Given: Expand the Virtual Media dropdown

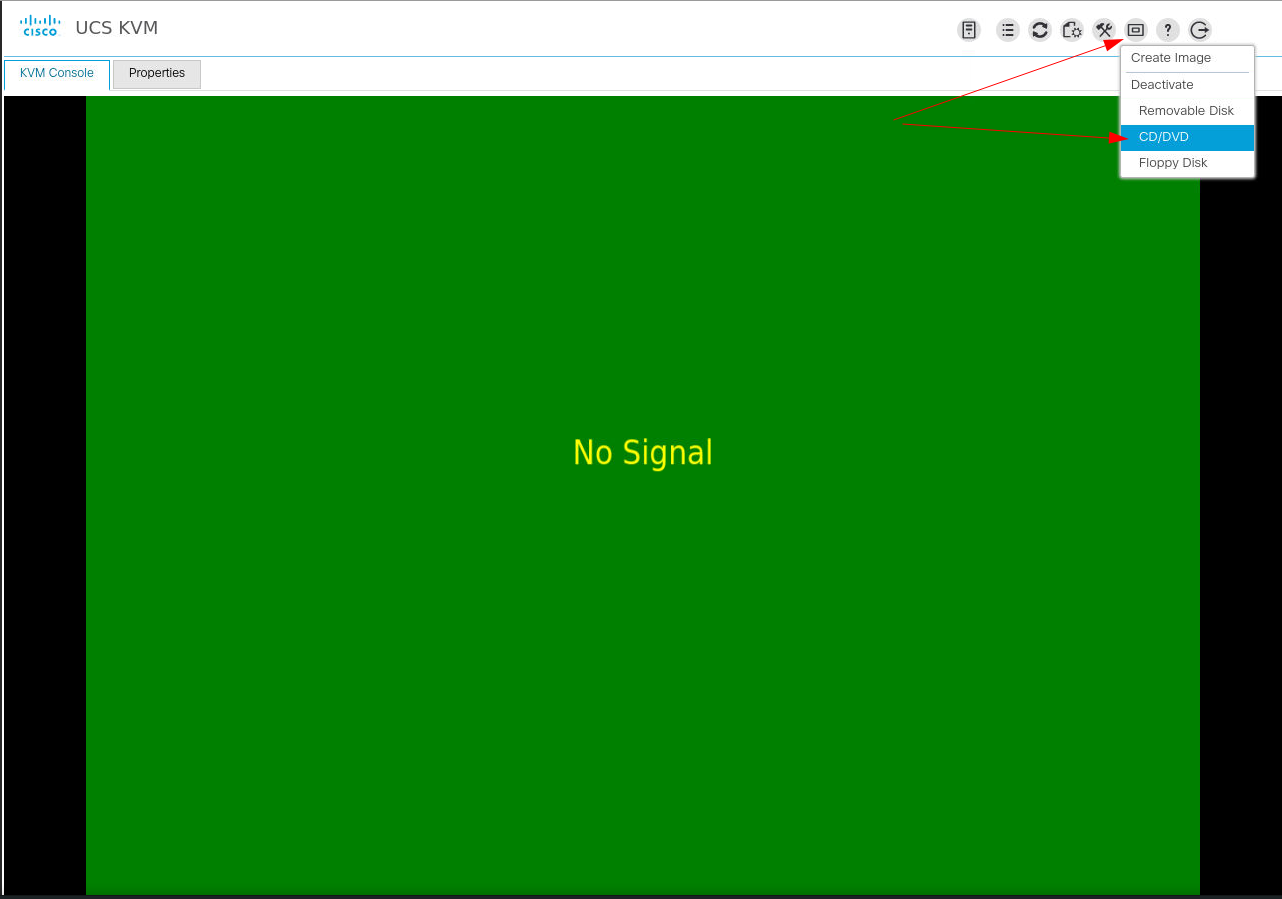Looking at the screenshot, I should point(1135,30).
